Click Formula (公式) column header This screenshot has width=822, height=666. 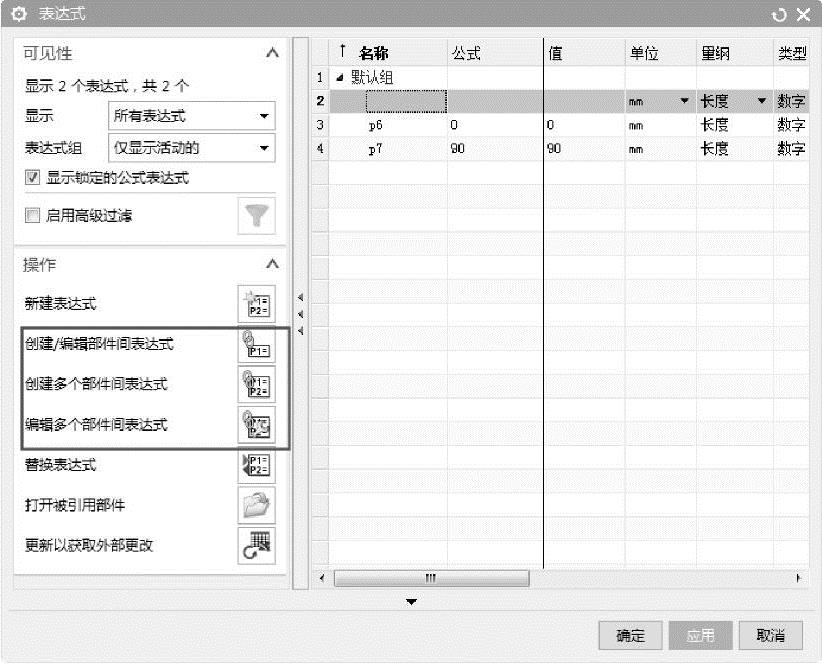pyautogui.click(x=495, y=53)
